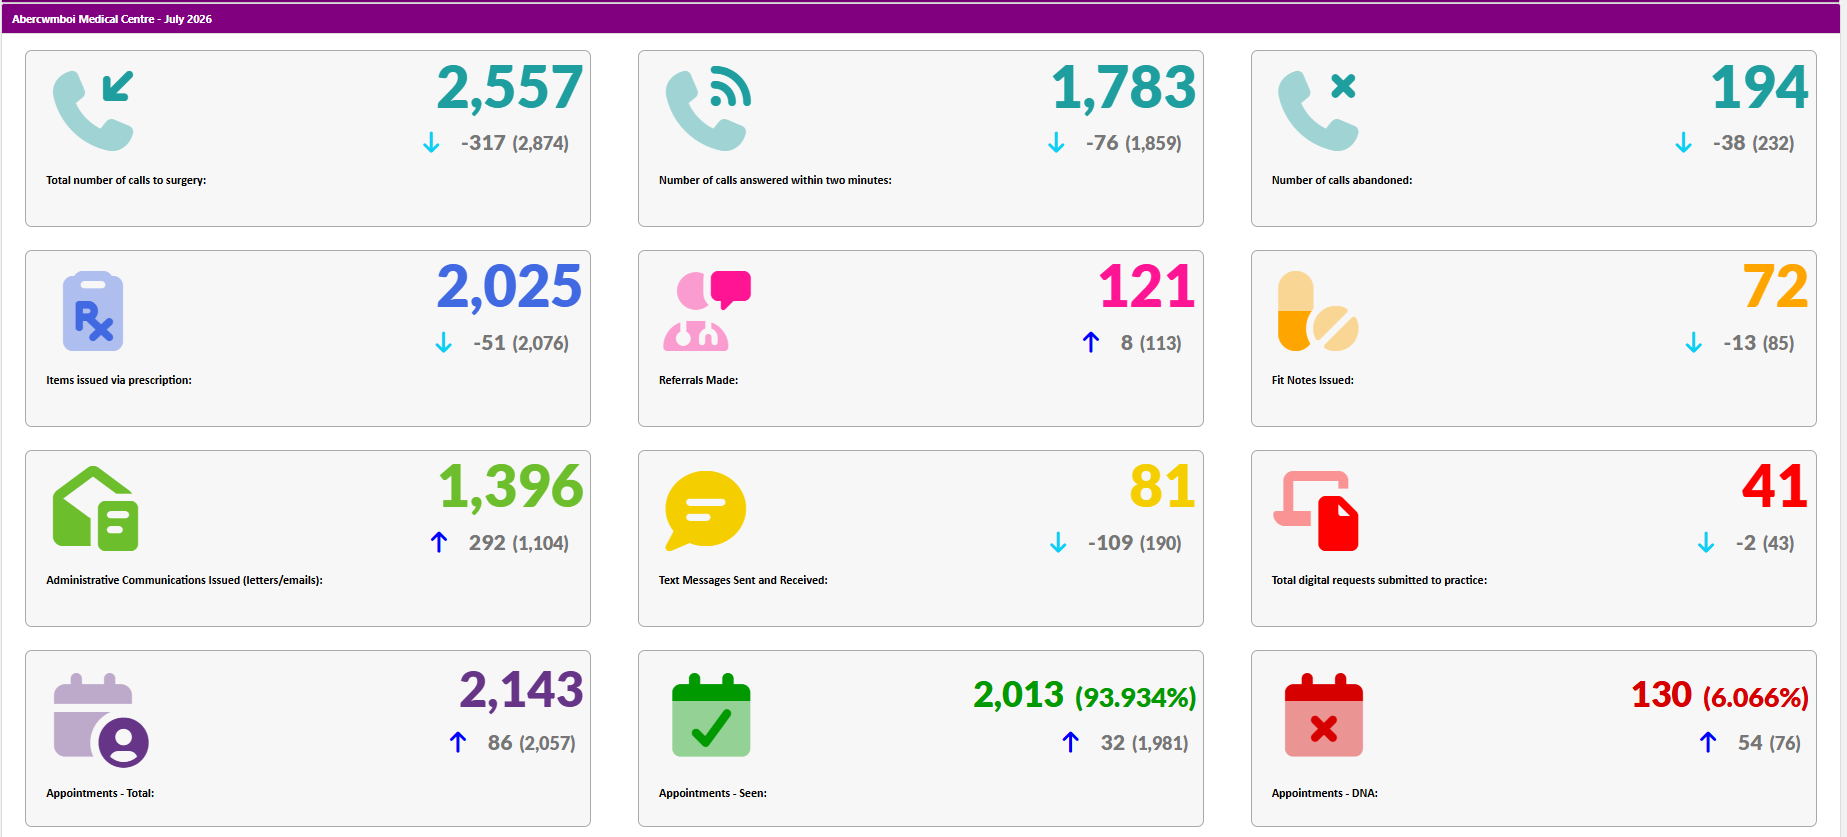The height and width of the screenshot is (837, 1847).
Task: Select the 2,025 prescription items value
Action: point(510,287)
